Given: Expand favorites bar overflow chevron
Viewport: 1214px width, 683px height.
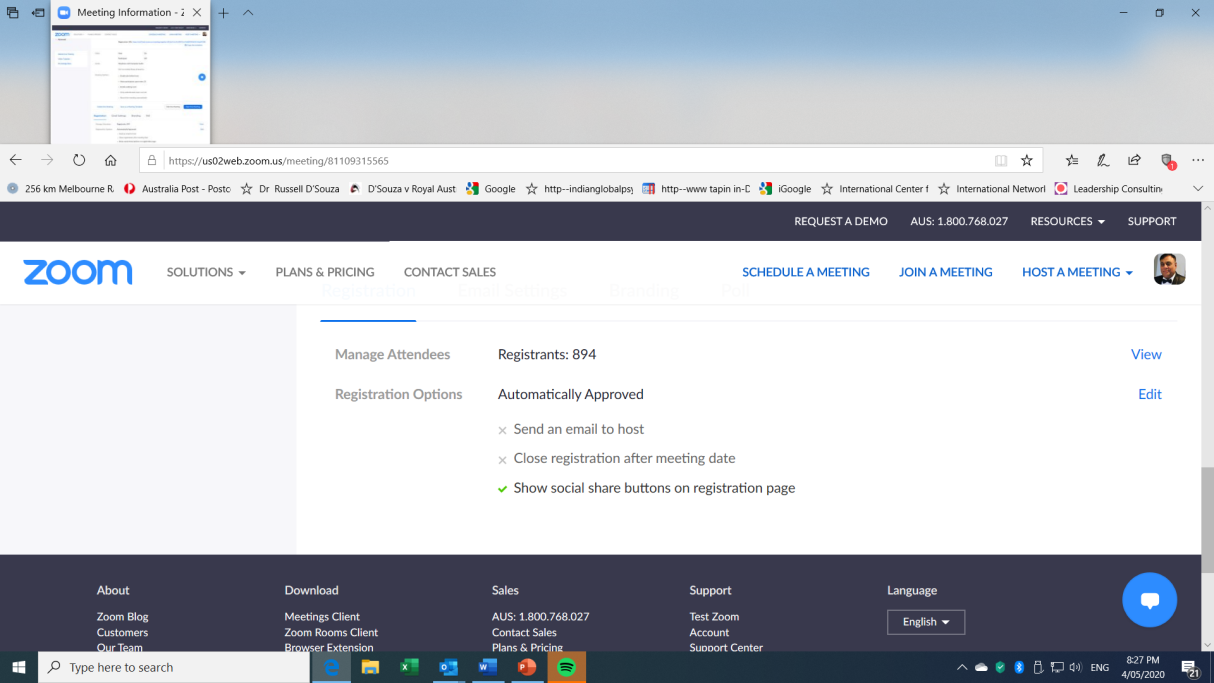Looking at the screenshot, I should coord(1198,188).
